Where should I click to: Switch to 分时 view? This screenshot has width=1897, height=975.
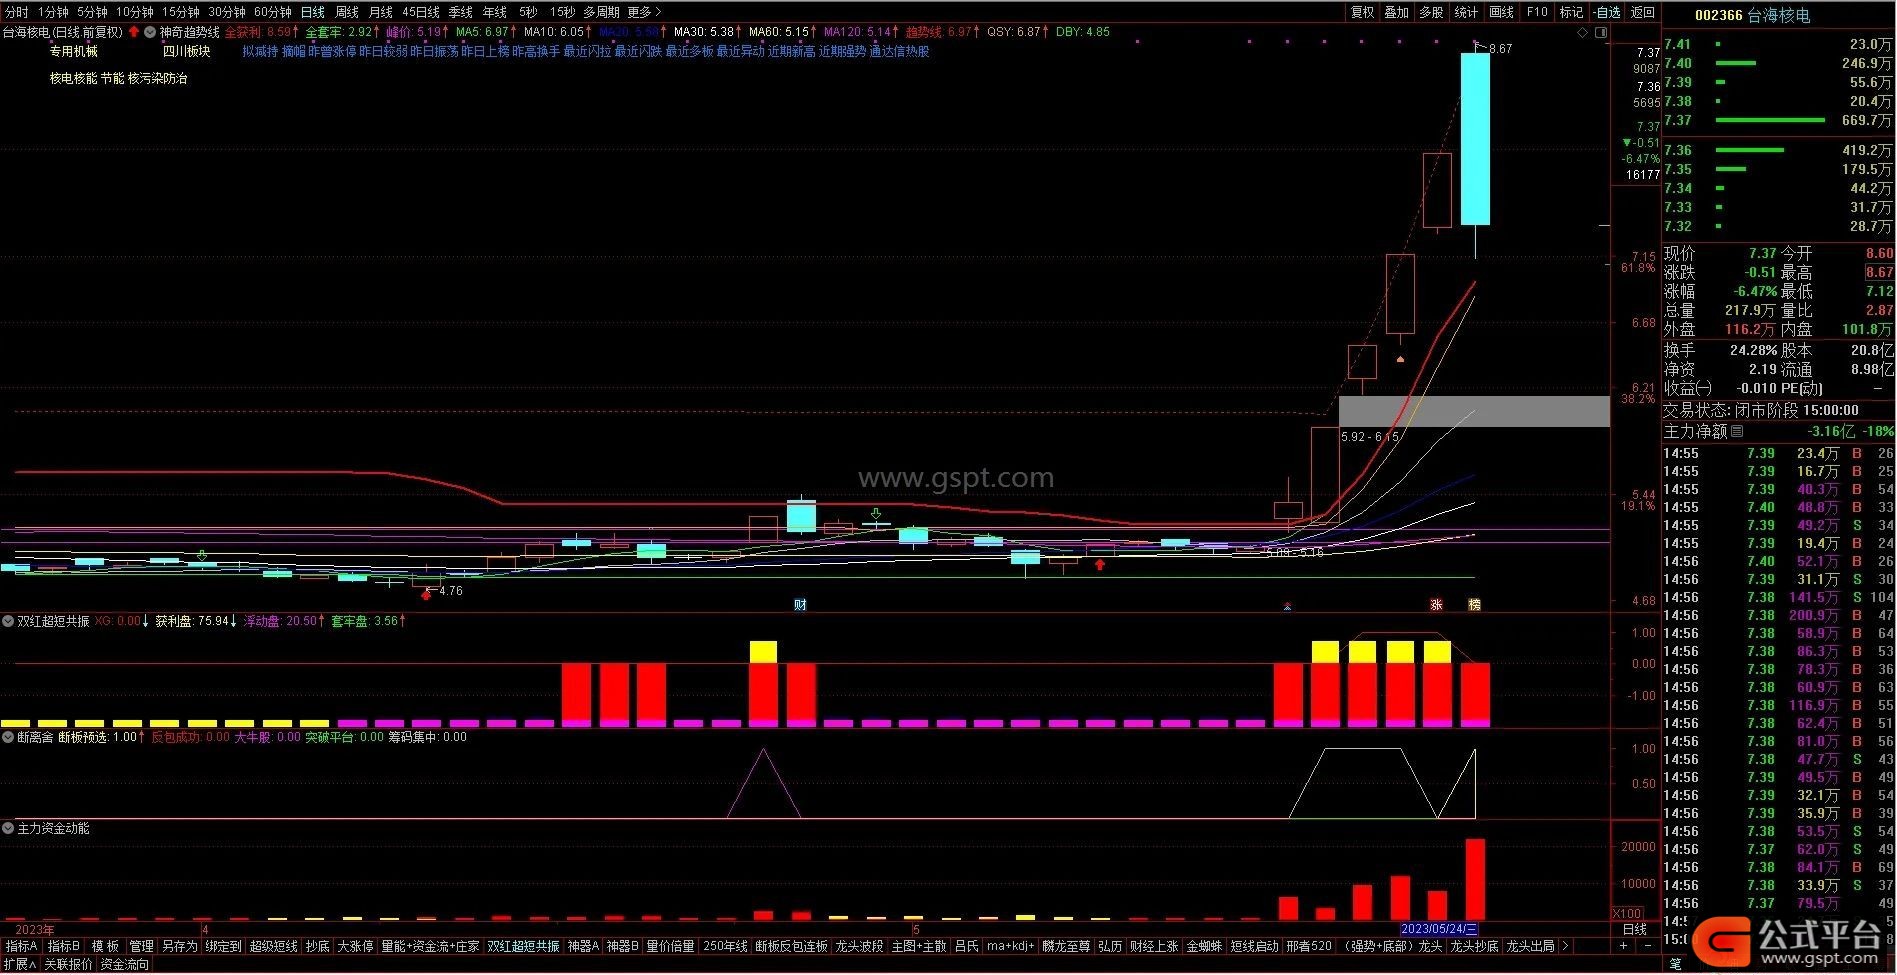pyautogui.click(x=16, y=12)
